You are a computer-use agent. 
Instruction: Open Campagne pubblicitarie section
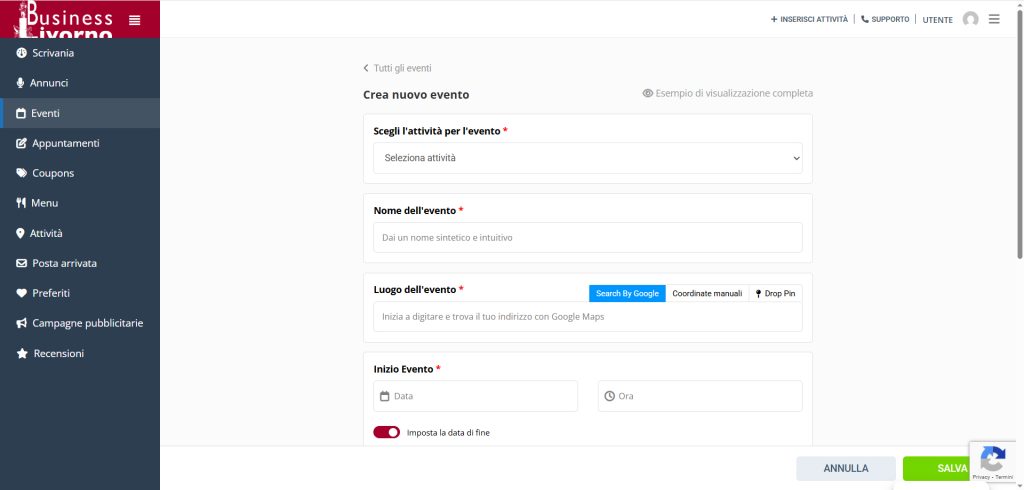(87, 323)
